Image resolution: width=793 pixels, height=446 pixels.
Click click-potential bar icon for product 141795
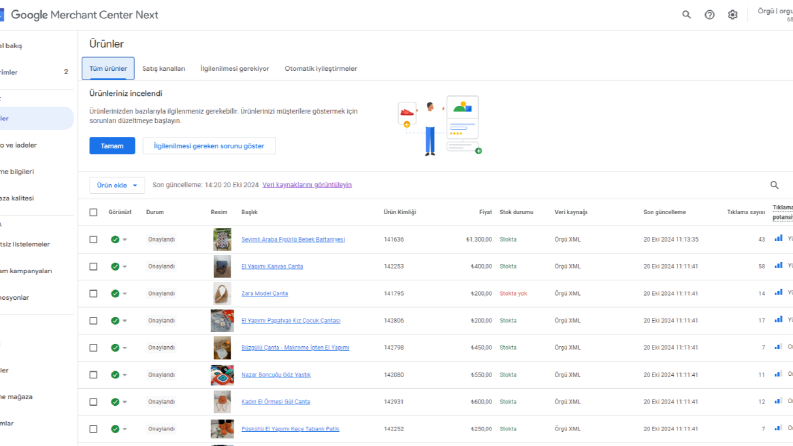point(778,292)
